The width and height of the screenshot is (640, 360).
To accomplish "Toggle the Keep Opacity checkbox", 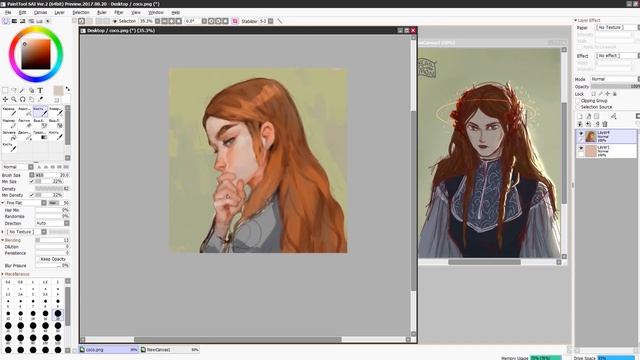I will coord(38,259).
